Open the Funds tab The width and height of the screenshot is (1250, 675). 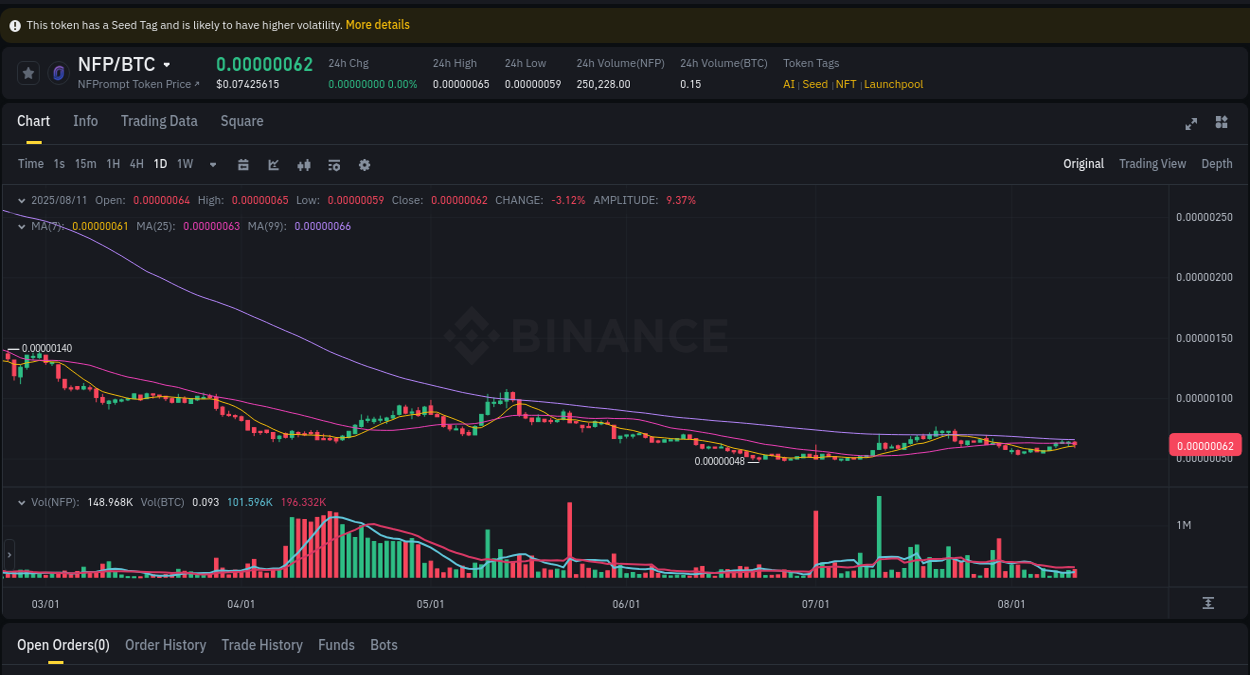[x=336, y=645]
